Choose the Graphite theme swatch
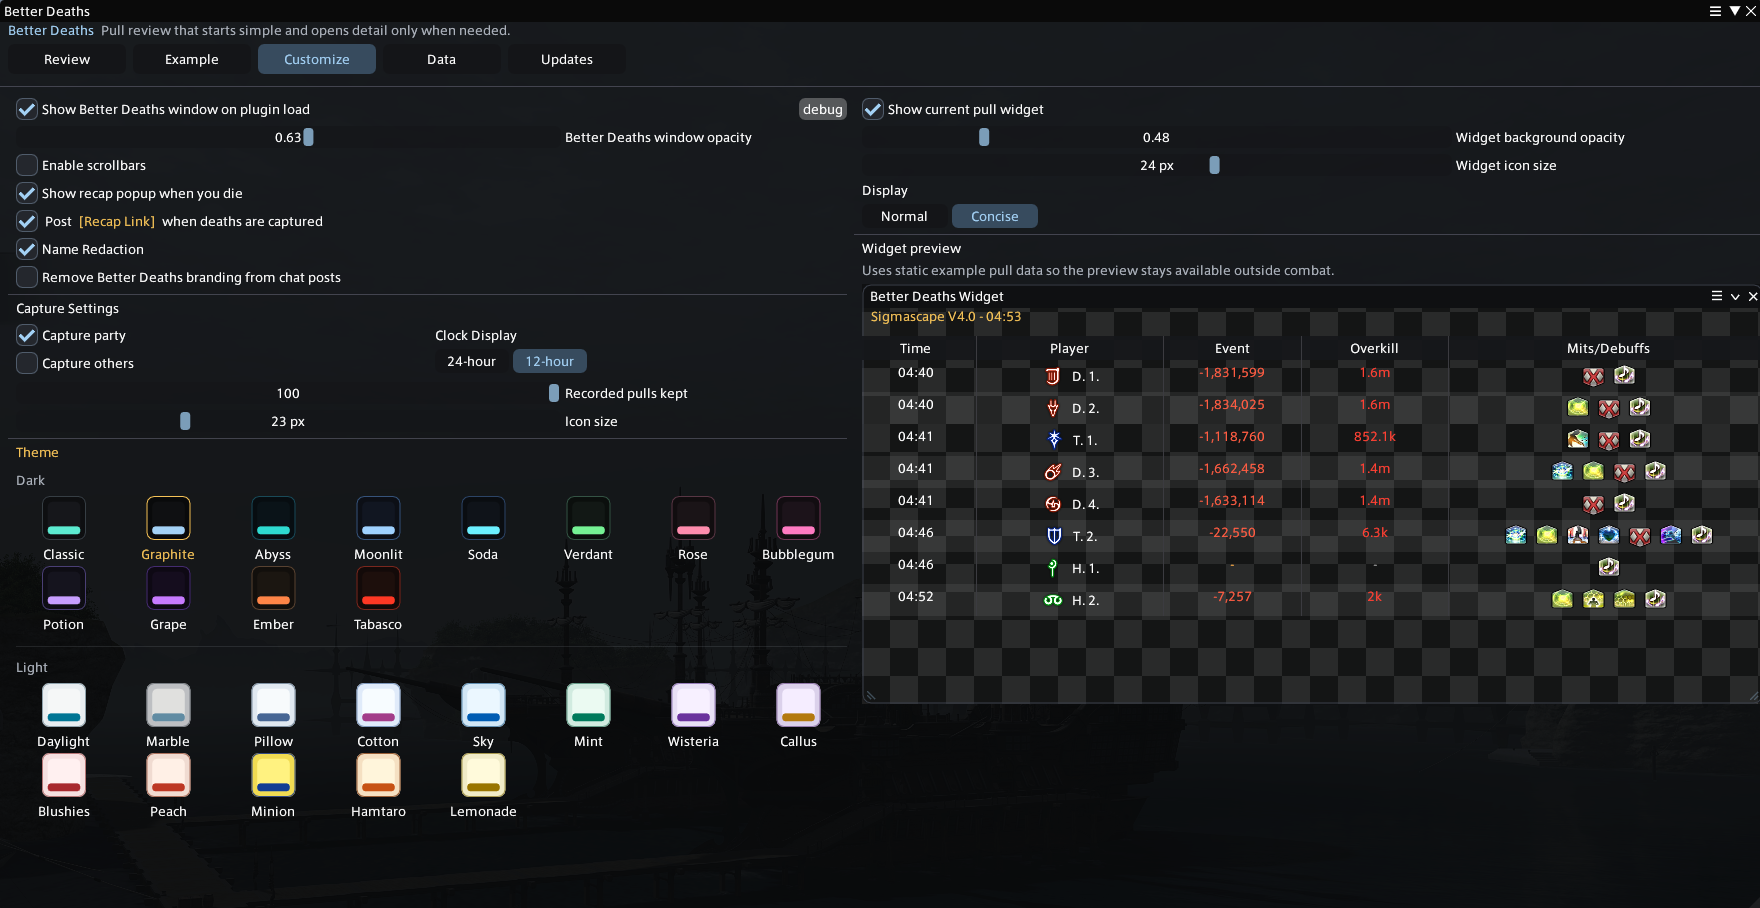 [168, 518]
